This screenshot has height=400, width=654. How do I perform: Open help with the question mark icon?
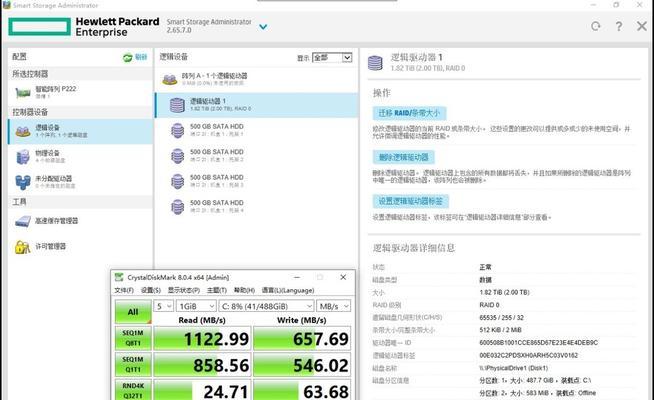coord(619,26)
